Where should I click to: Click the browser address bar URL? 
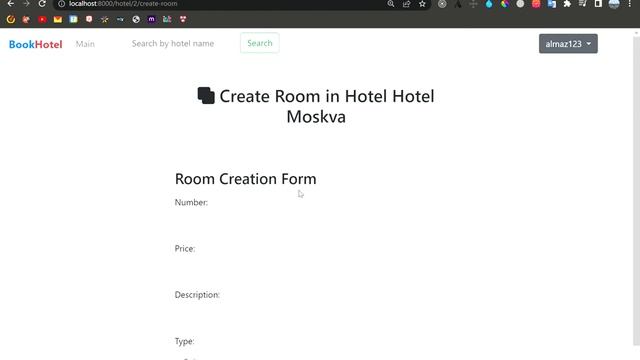point(123,4)
